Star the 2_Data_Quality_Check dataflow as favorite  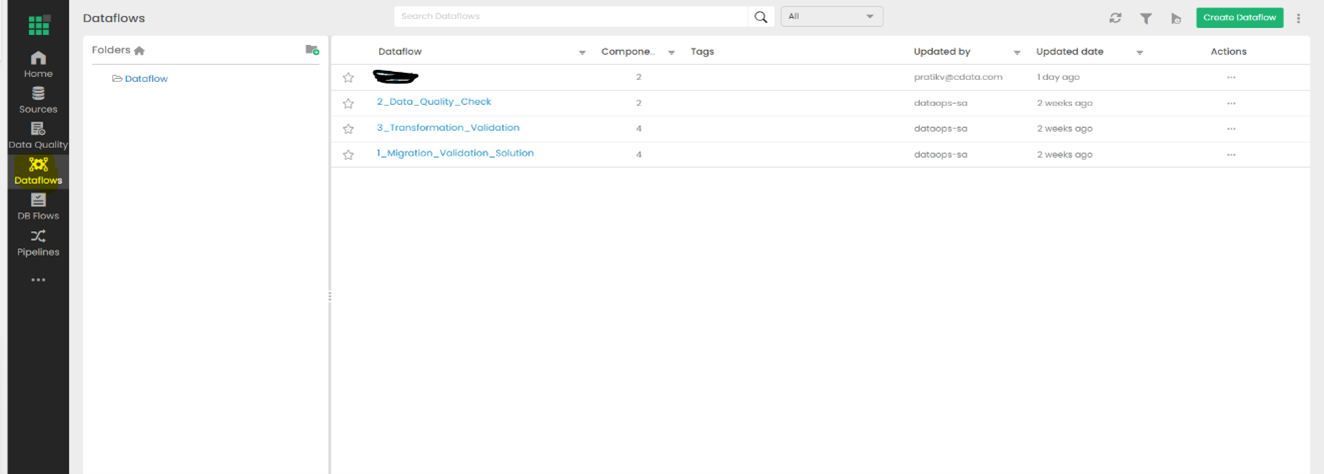click(348, 103)
